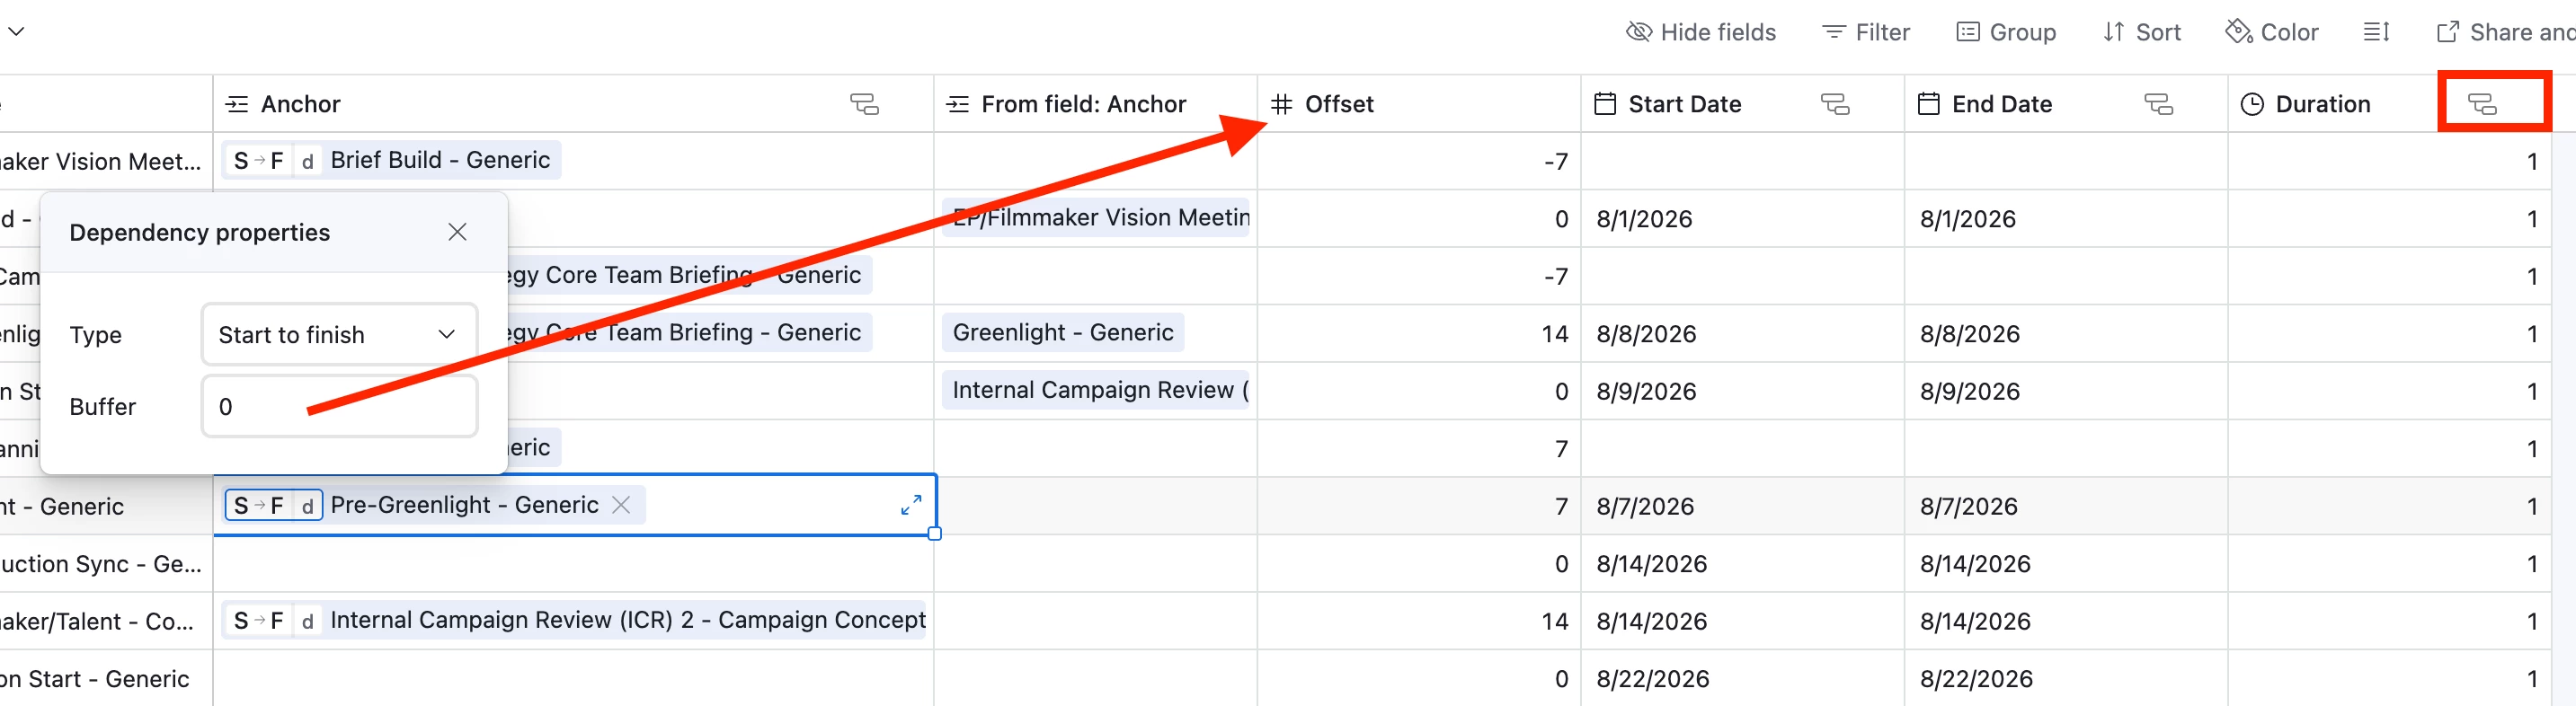Screen dimensions: 2576x706
Task: Open the Filter menu
Action: [1865, 32]
